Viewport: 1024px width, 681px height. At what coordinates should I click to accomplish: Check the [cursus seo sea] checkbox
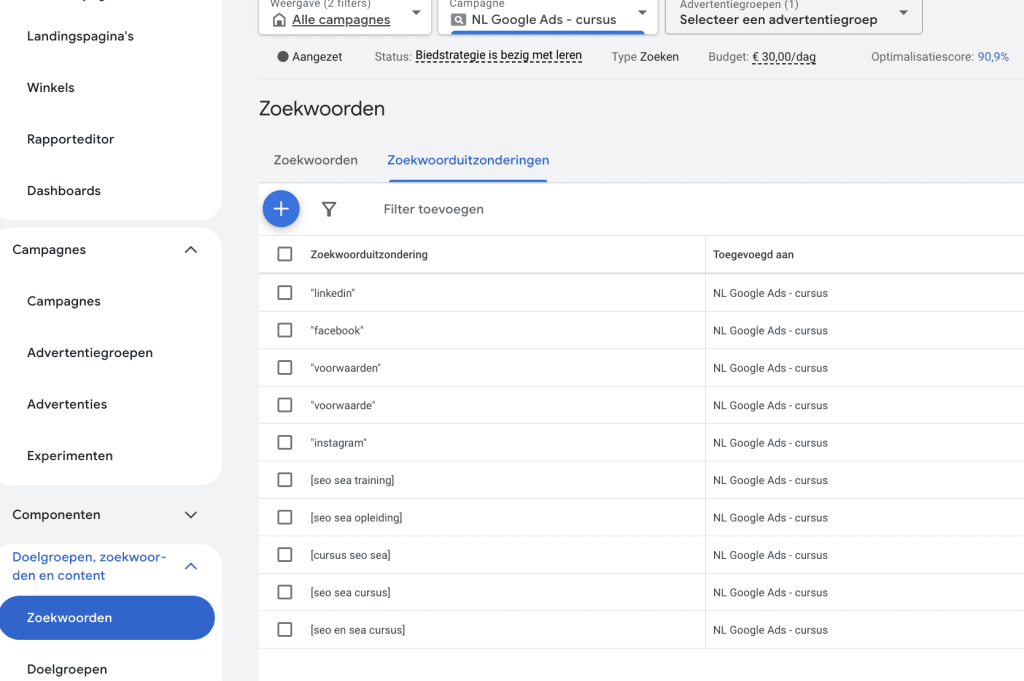285,555
